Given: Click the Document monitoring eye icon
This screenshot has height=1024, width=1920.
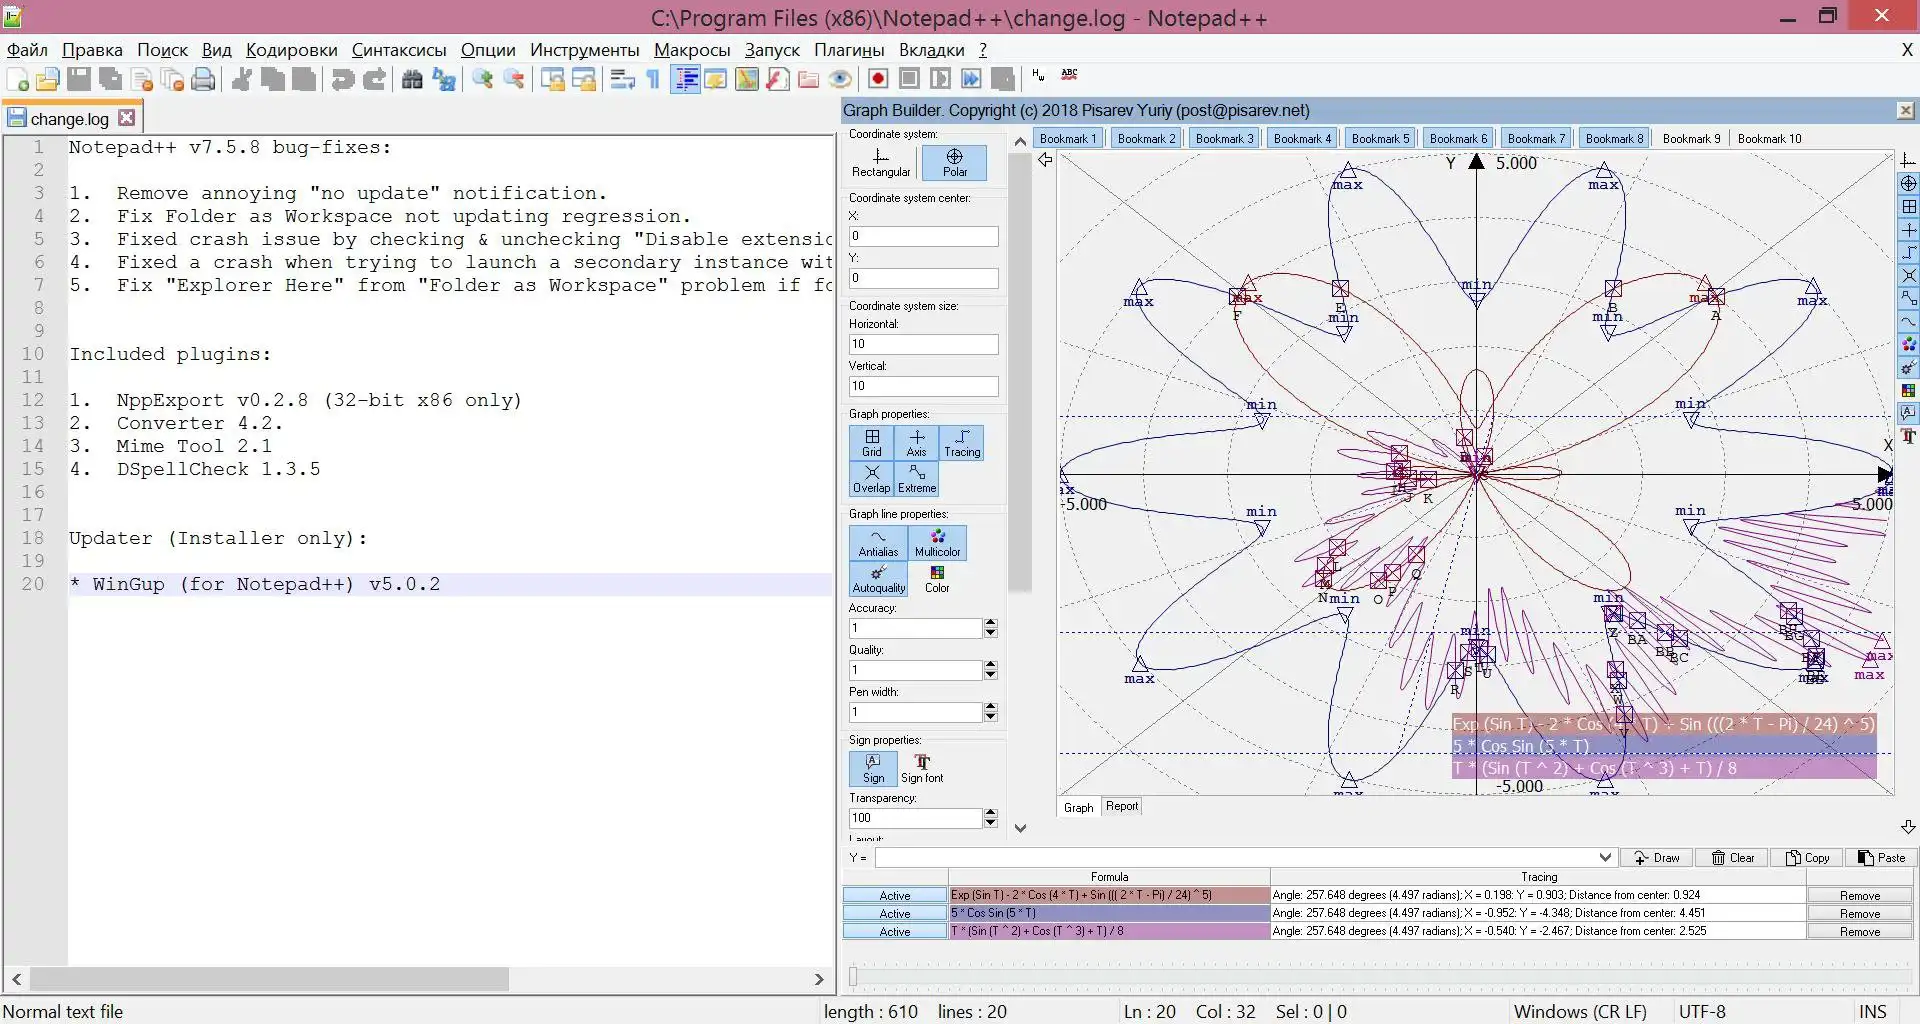Looking at the screenshot, I should tap(840, 80).
